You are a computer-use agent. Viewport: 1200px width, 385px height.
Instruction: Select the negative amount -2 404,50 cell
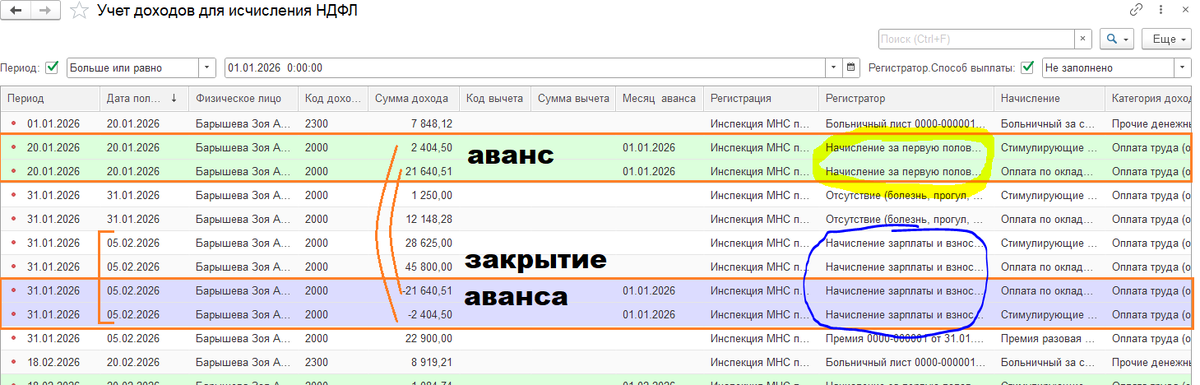click(413, 315)
